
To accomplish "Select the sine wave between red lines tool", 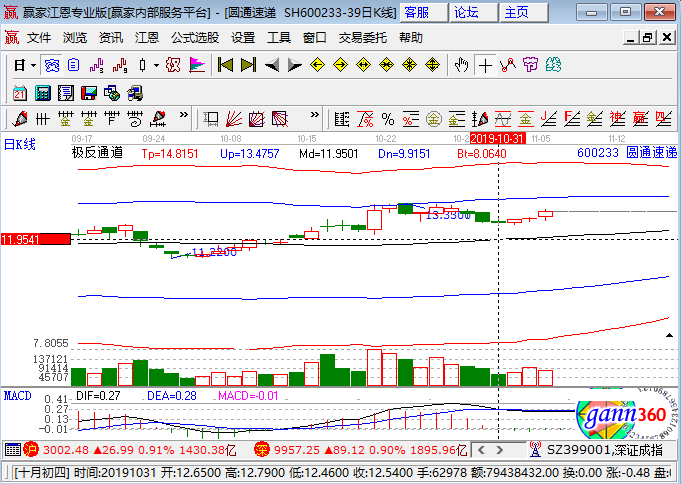I will point(502,119).
